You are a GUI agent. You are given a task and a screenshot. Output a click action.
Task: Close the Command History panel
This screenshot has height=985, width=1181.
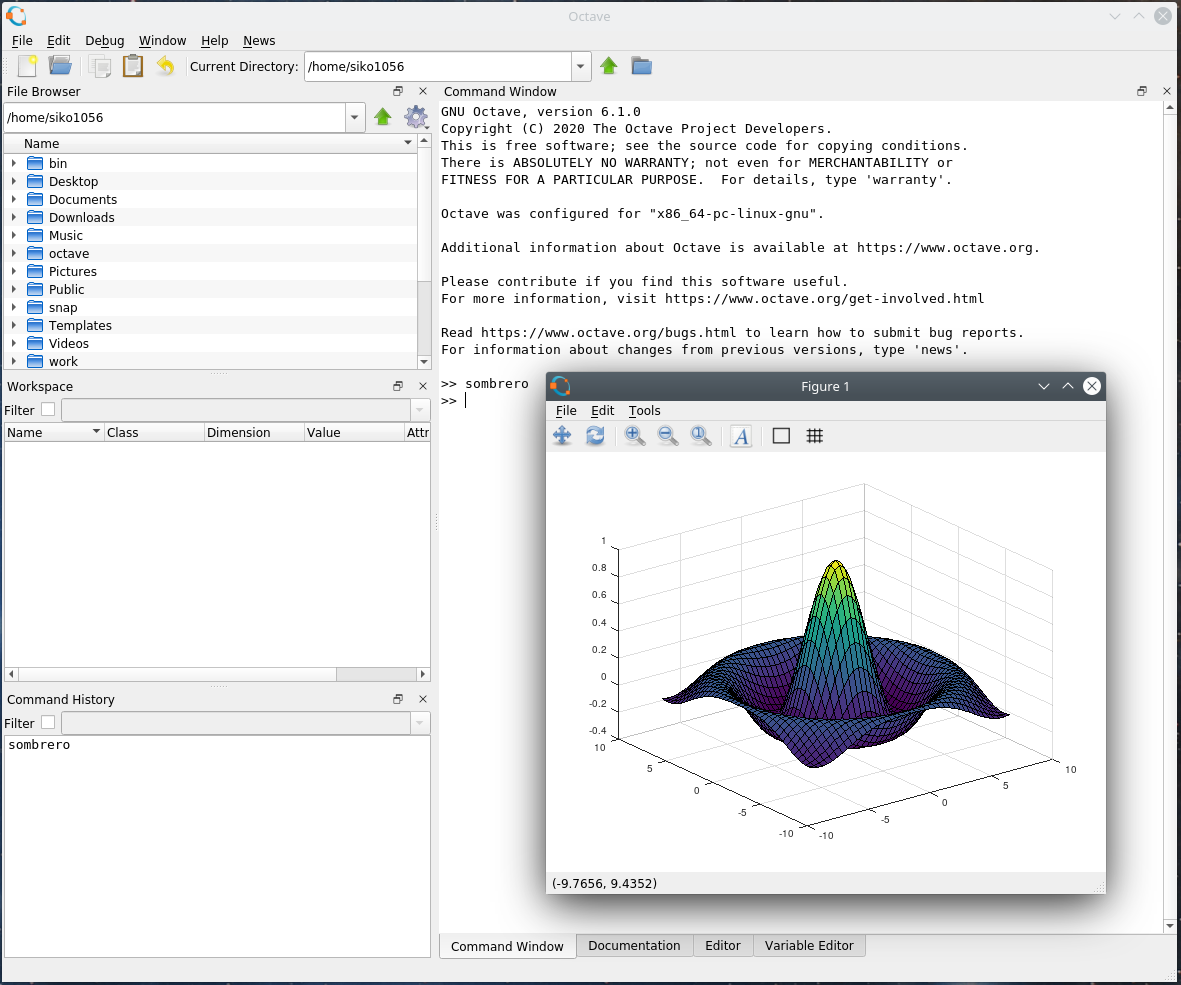pos(423,699)
